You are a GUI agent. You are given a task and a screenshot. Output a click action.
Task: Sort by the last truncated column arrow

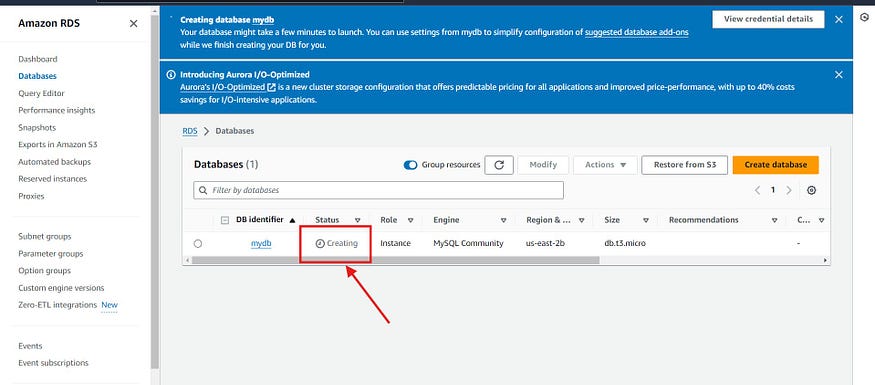(x=821, y=220)
